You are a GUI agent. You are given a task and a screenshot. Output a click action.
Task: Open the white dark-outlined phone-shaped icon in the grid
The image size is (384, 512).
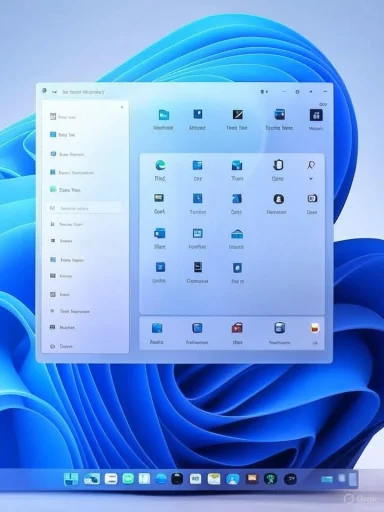[x=278, y=165]
